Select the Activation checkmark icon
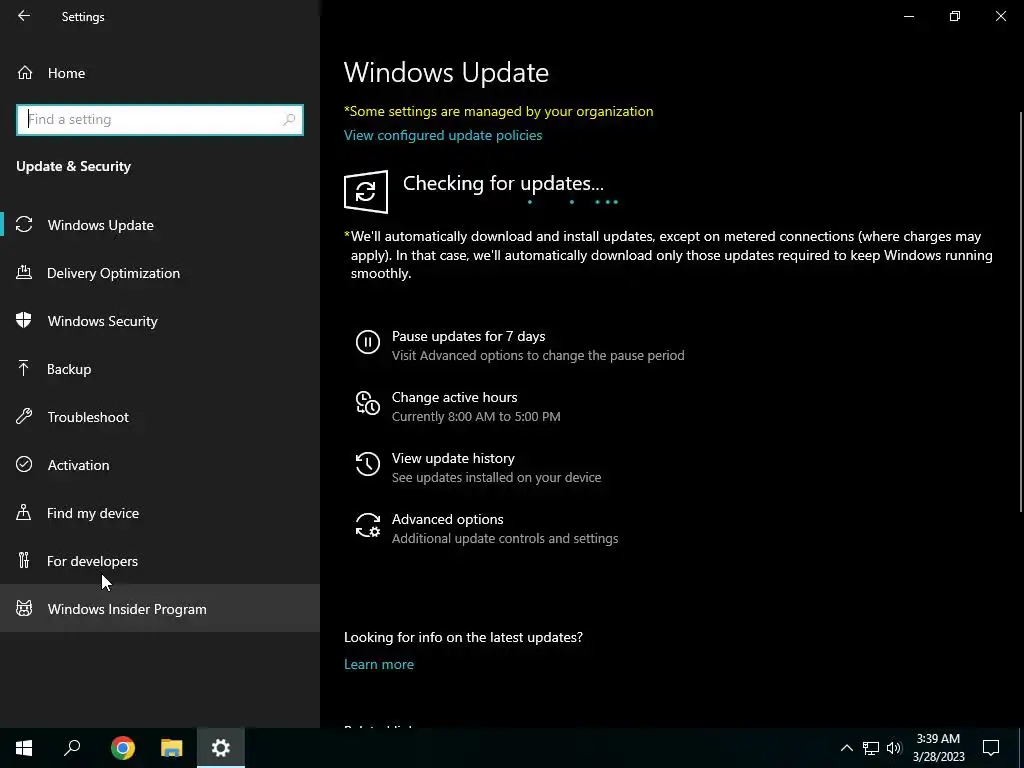 pos(24,464)
